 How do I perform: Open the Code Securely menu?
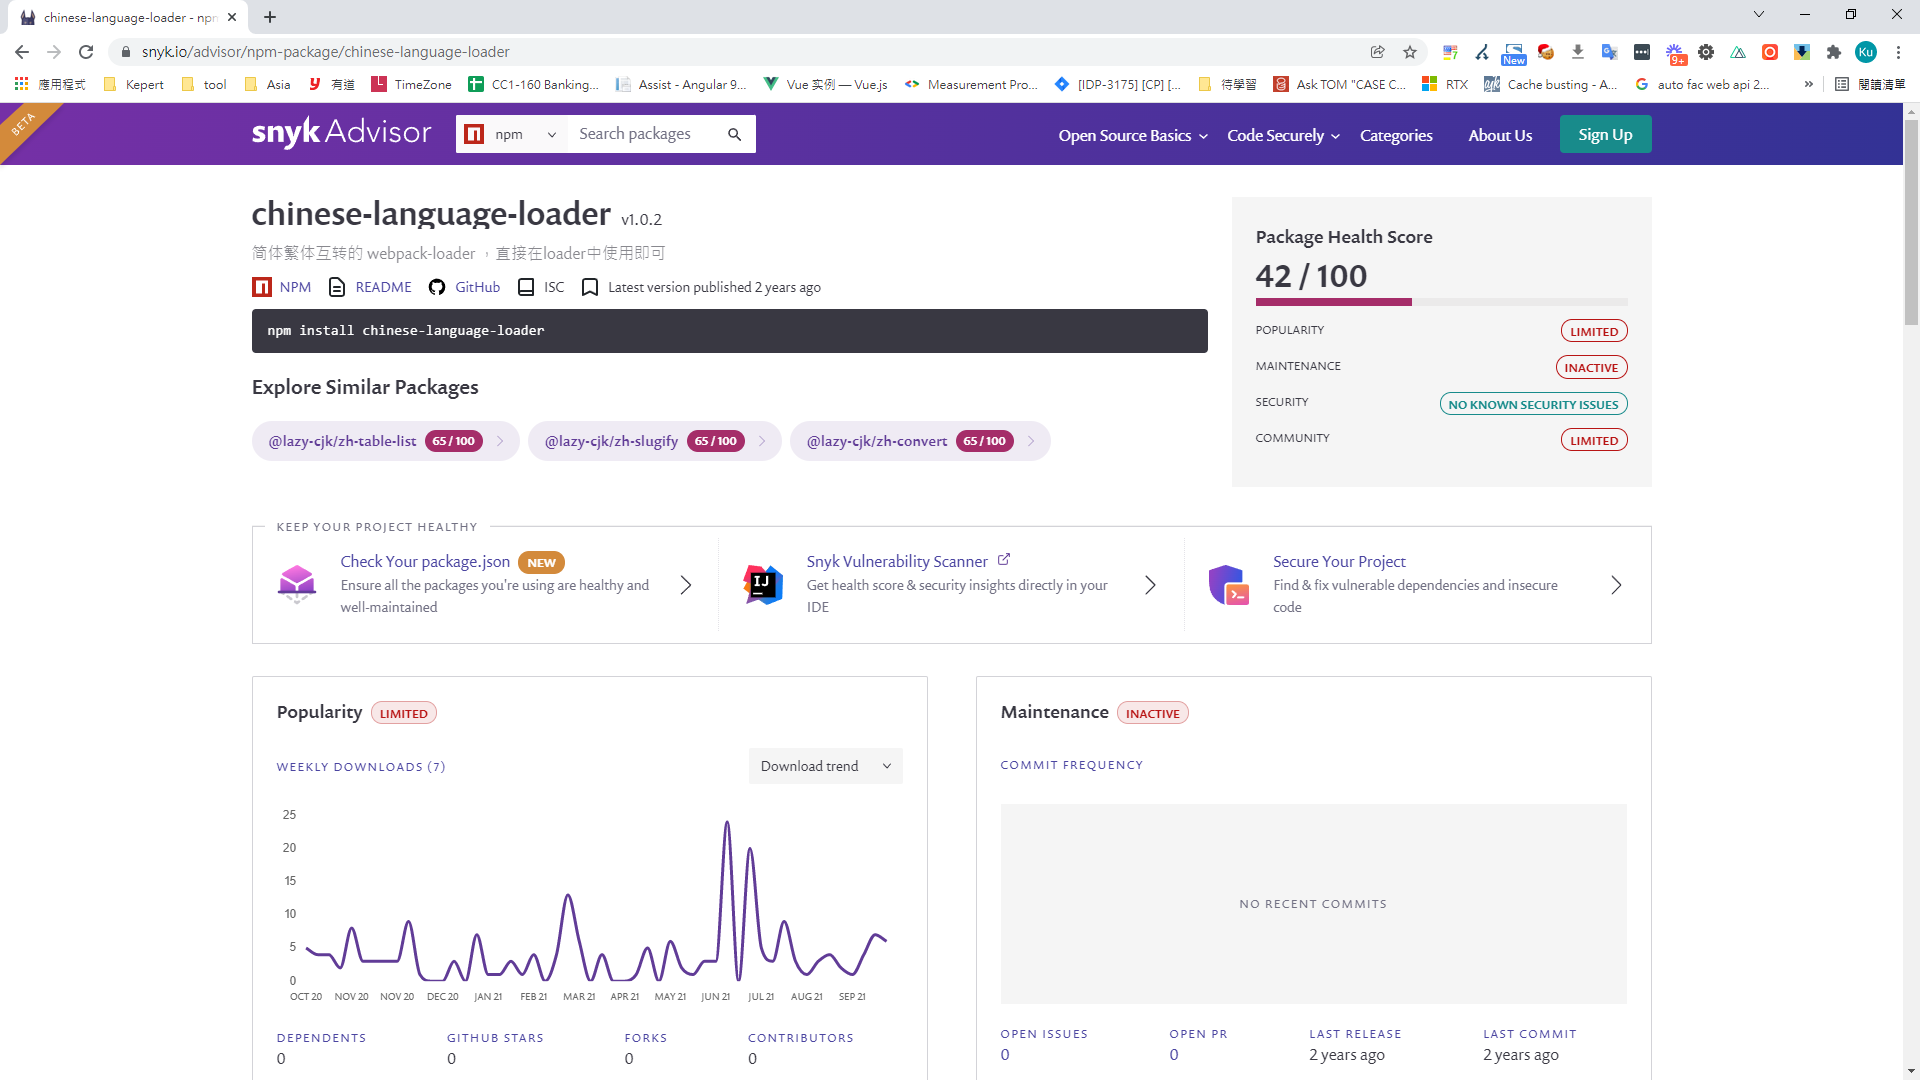tap(1283, 135)
